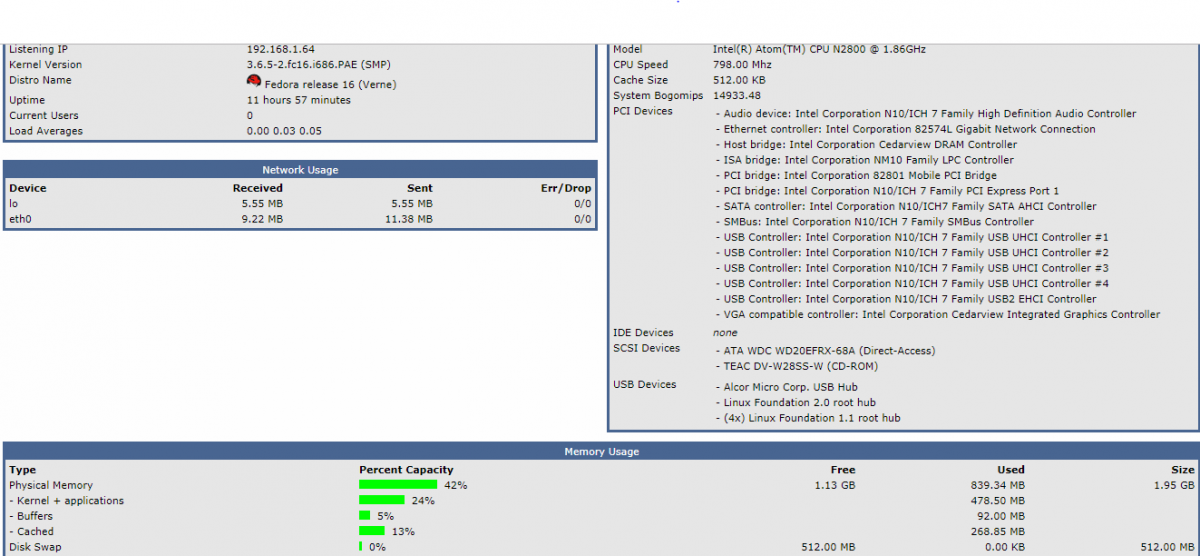Click the SMBus Controller entry
The image size is (1200, 556).
[x=875, y=222]
